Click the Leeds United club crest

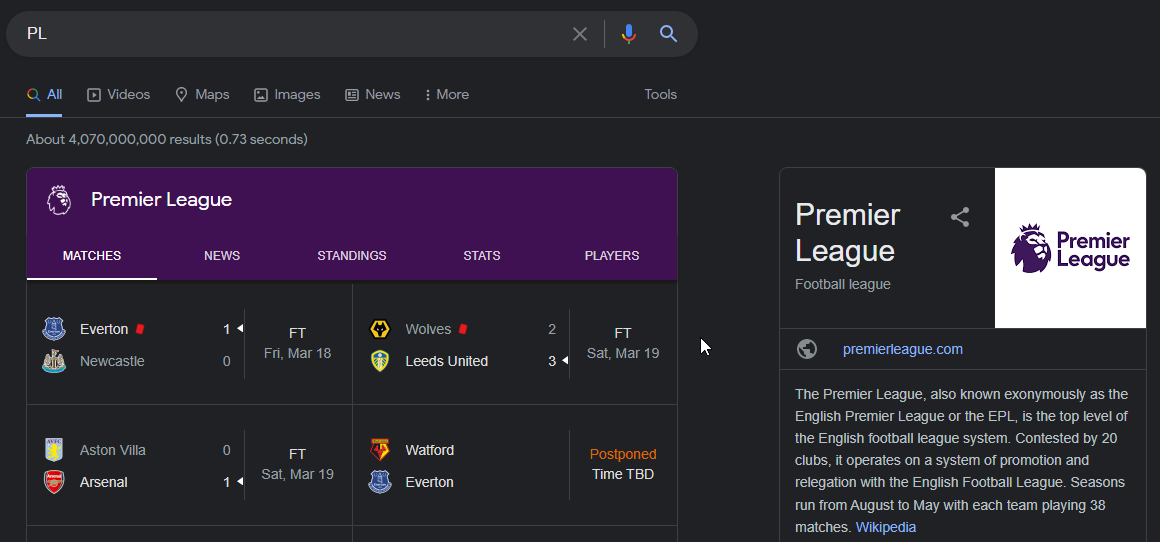(x=380, y=361)
